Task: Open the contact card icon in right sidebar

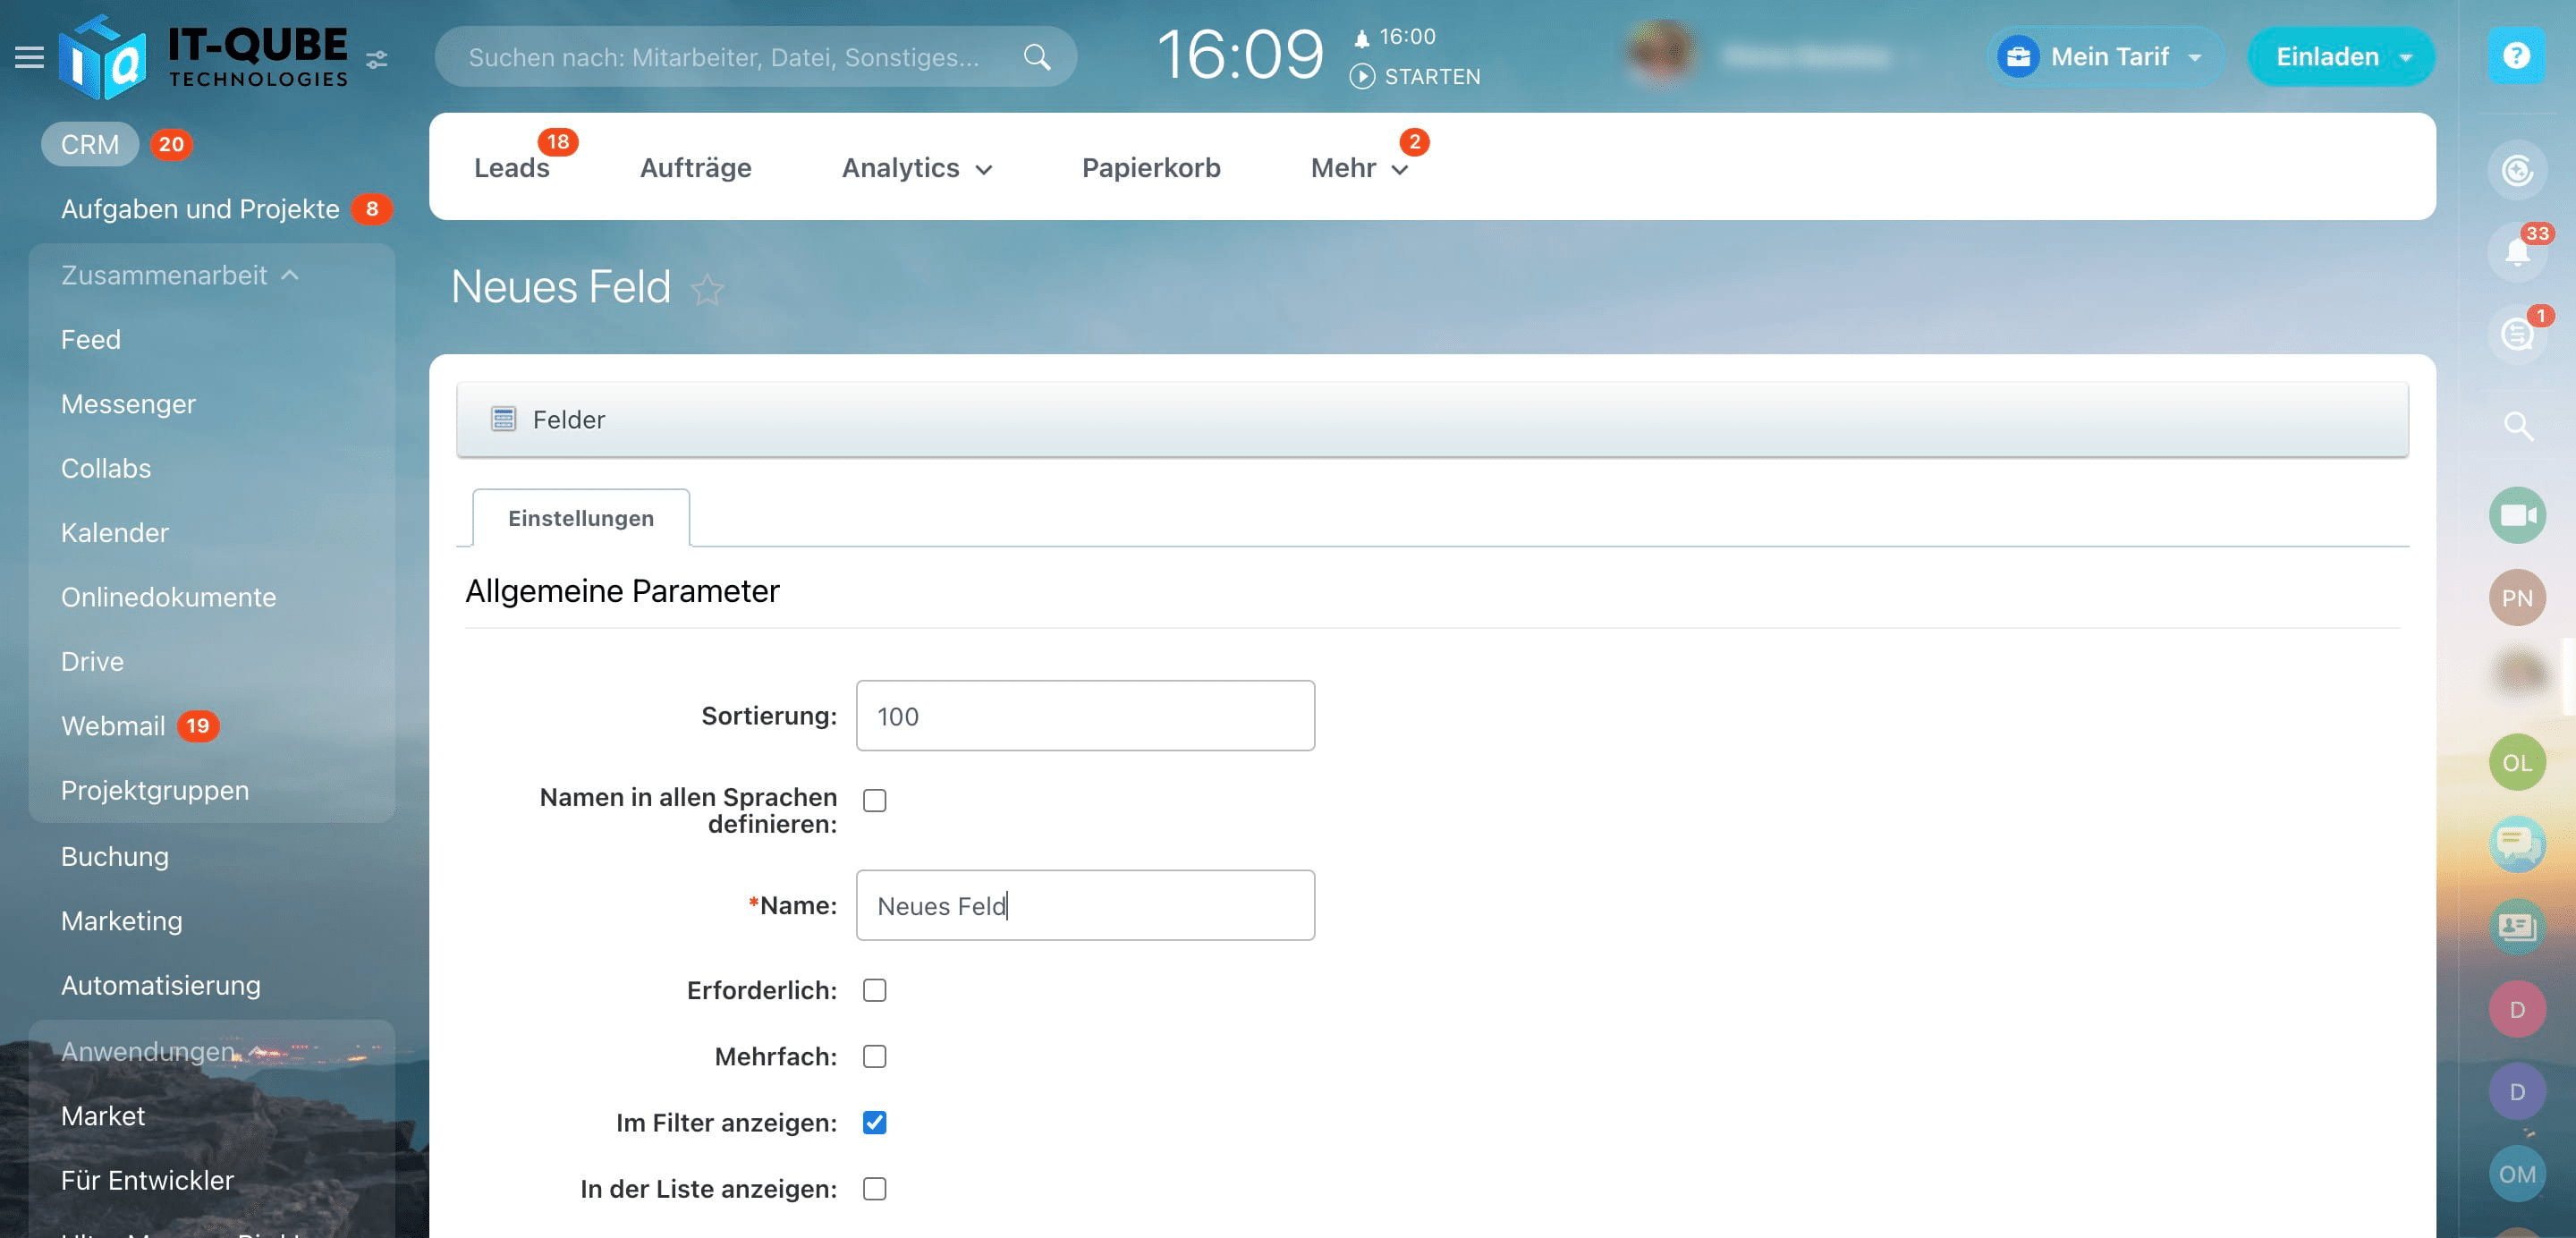Action: pos(2517,926)
